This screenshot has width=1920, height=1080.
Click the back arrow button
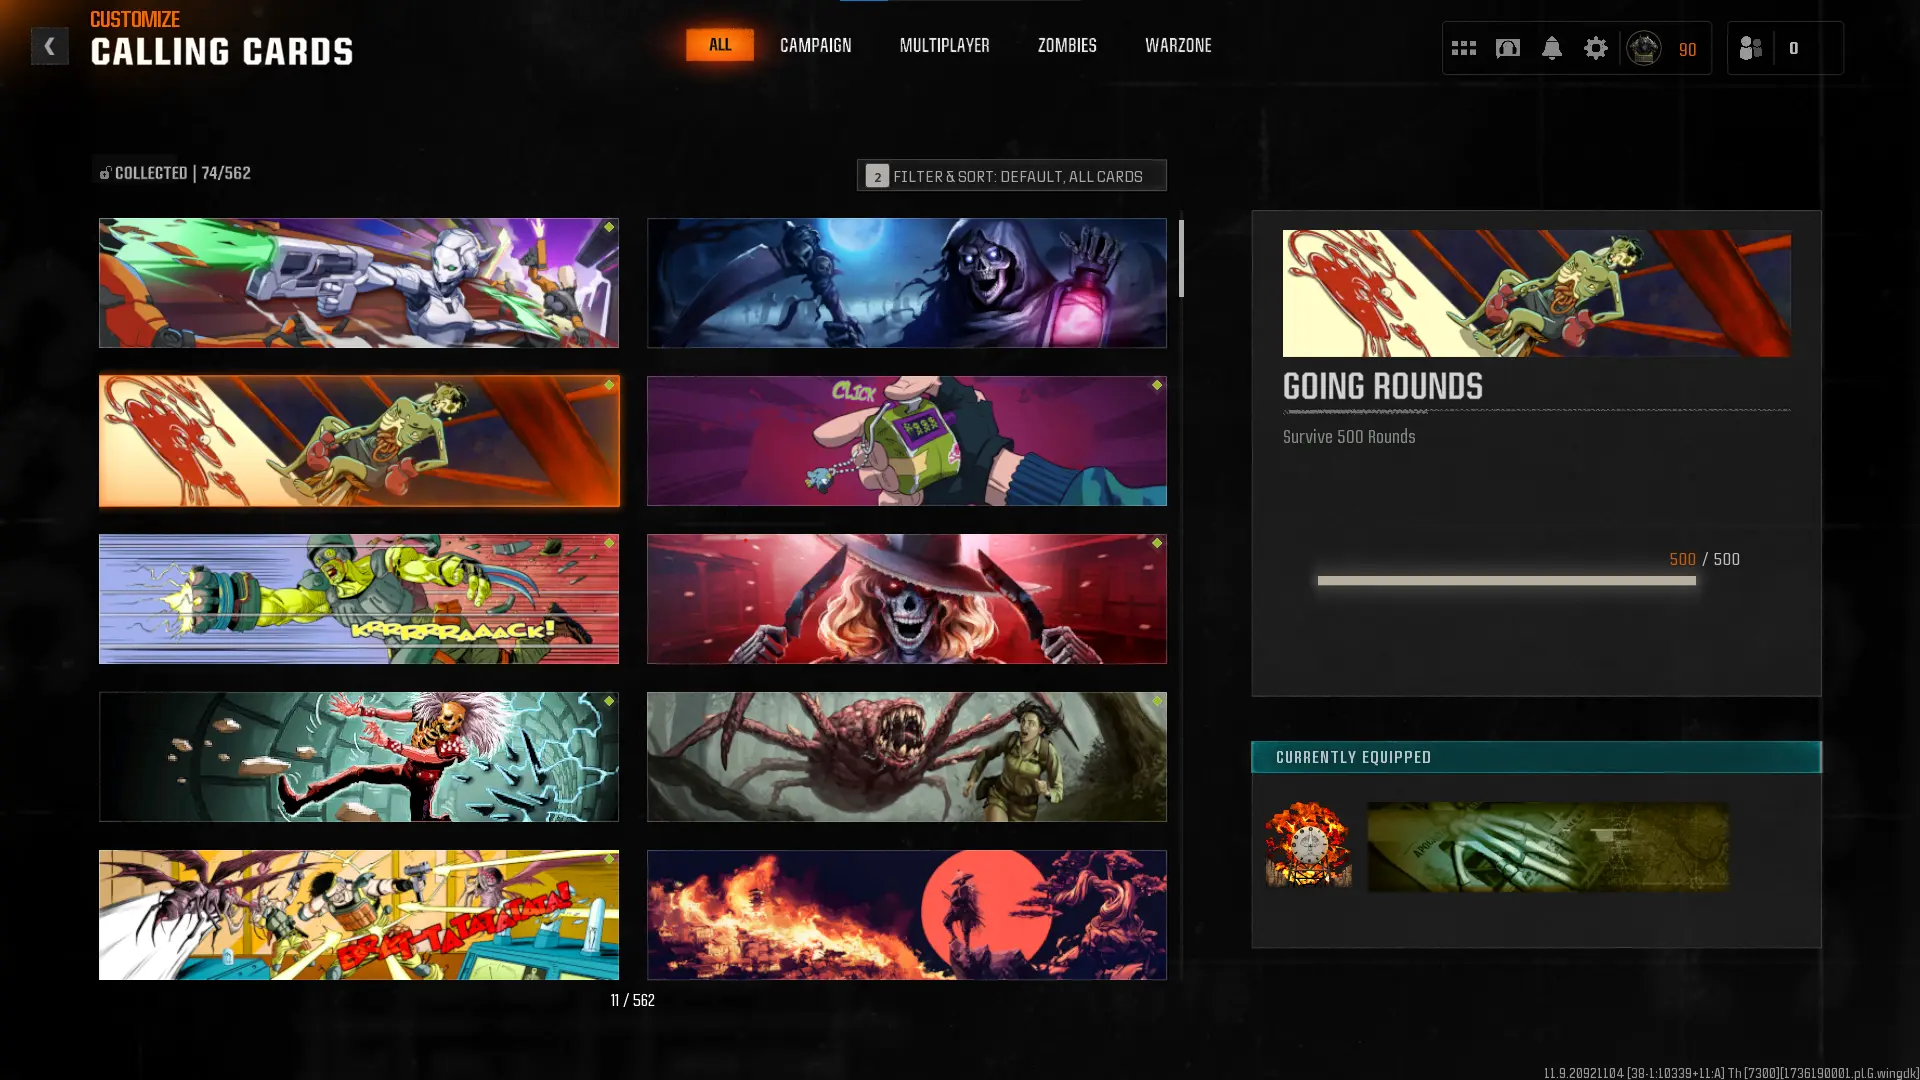tap(49, 46)
